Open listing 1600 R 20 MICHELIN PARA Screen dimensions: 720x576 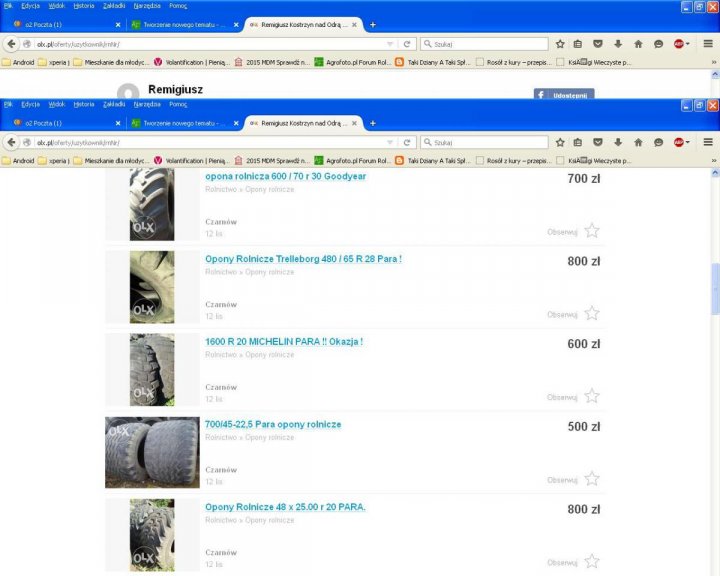[x=283, y=342]
